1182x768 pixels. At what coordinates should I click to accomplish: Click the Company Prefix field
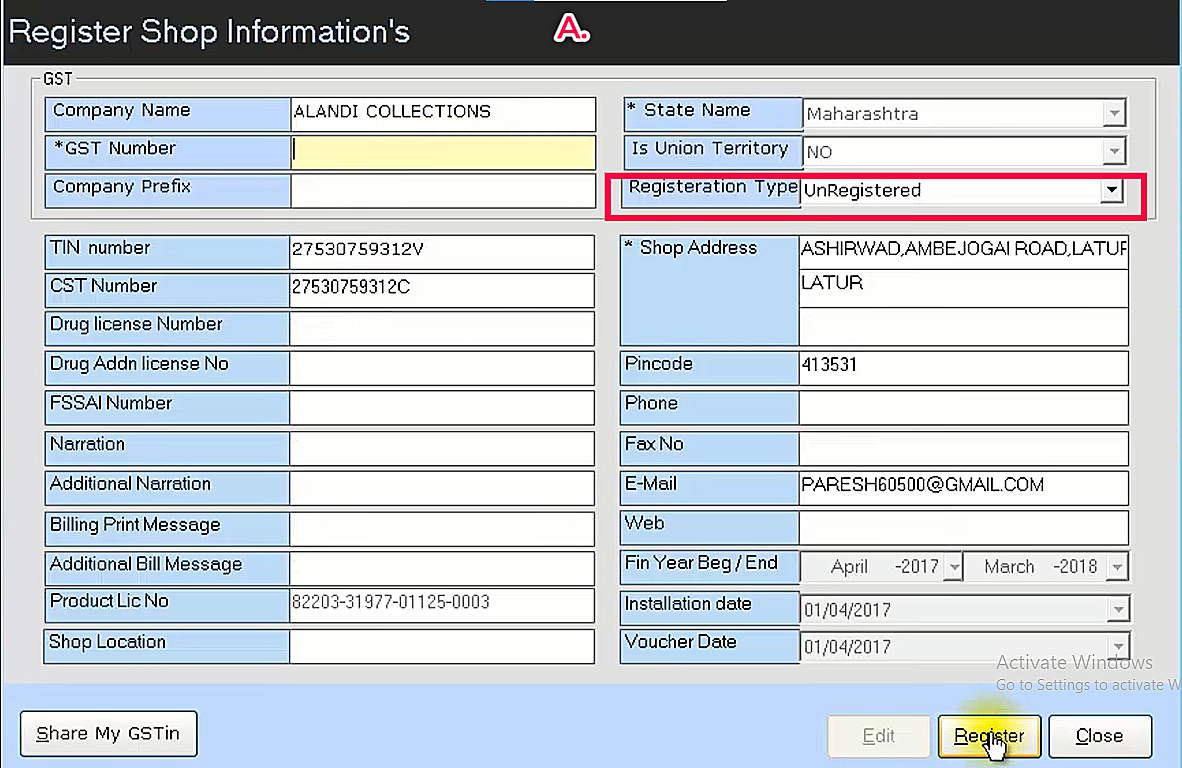pyautogui.click(x=442, y=191)
